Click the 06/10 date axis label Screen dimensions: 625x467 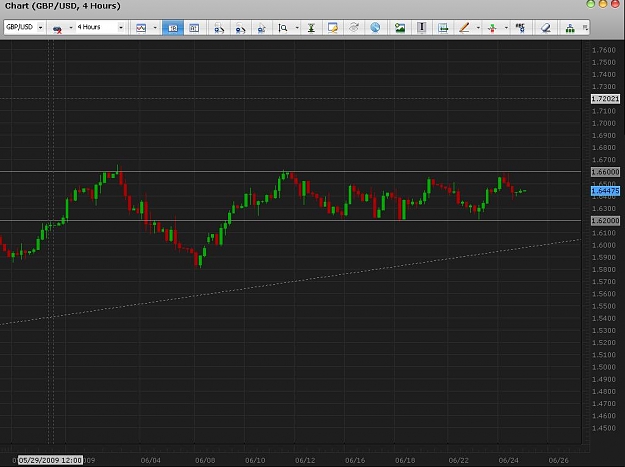[x=255, y=461]
